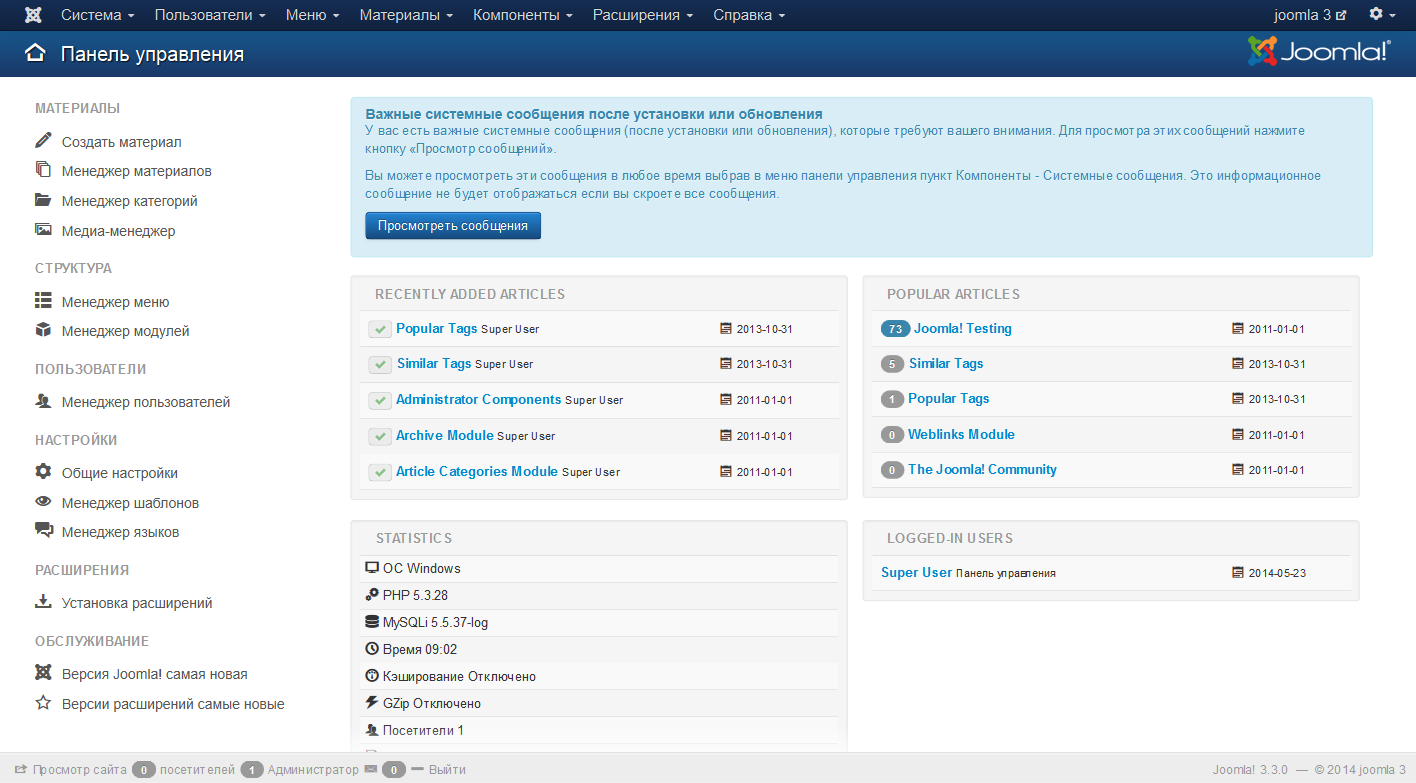
Task: Select the Менеджер пользователей user icon
Action: click(x=42, y=403)
